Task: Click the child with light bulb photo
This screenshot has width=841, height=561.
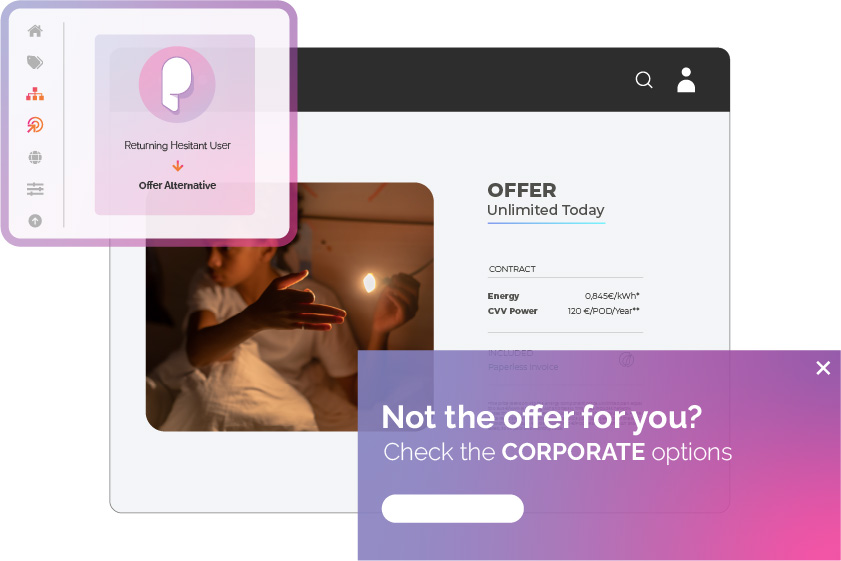Action: click(x=290, y=307)
